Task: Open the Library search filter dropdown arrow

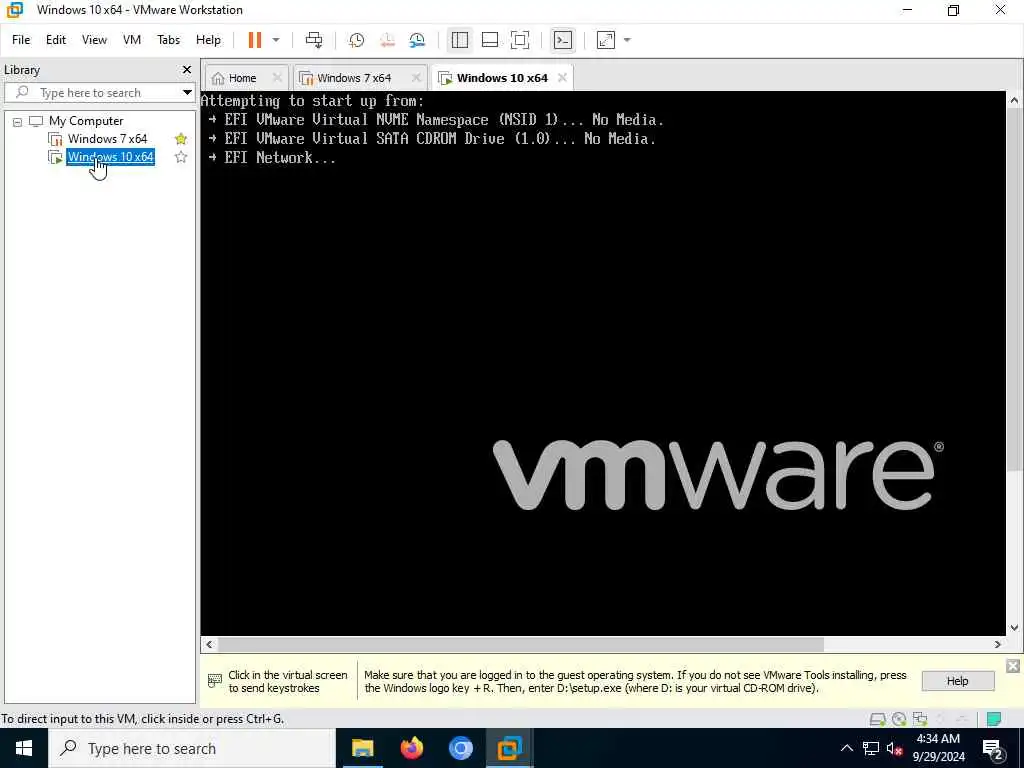Action: click(187, 93)
